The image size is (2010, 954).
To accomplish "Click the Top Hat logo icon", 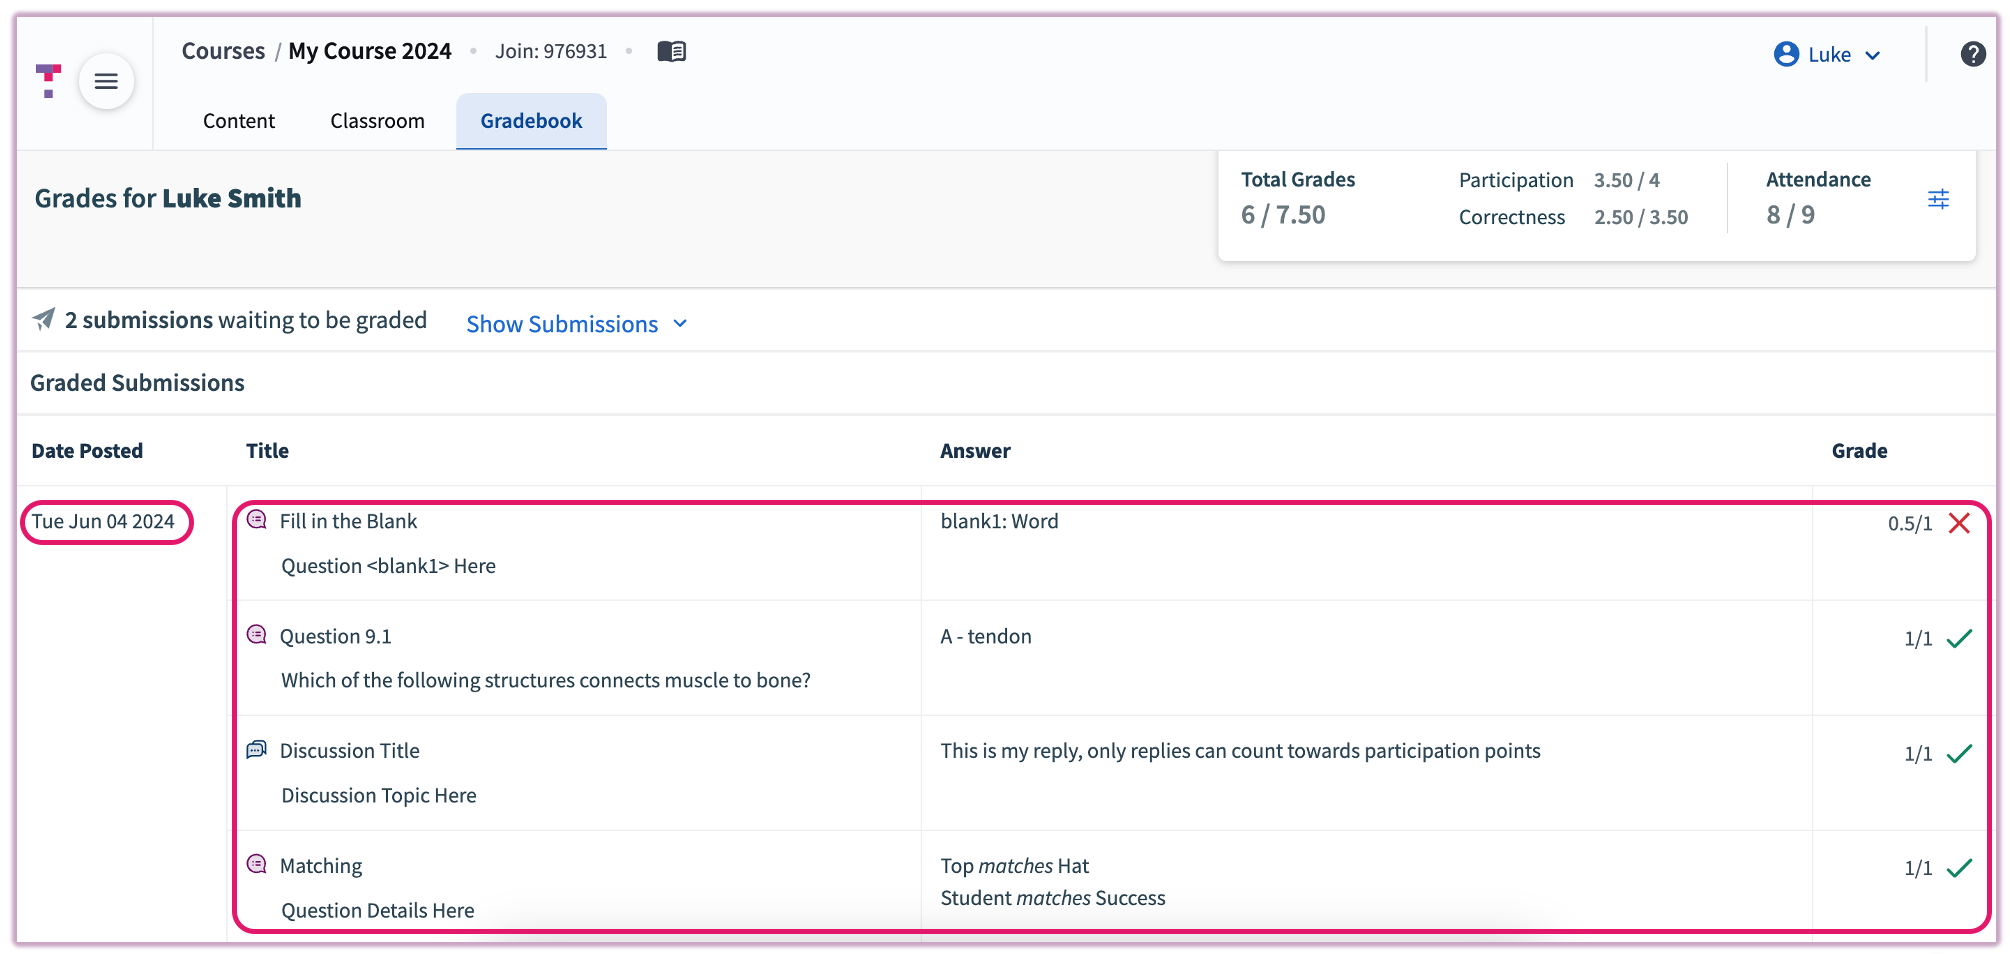I will click(48, 80).
